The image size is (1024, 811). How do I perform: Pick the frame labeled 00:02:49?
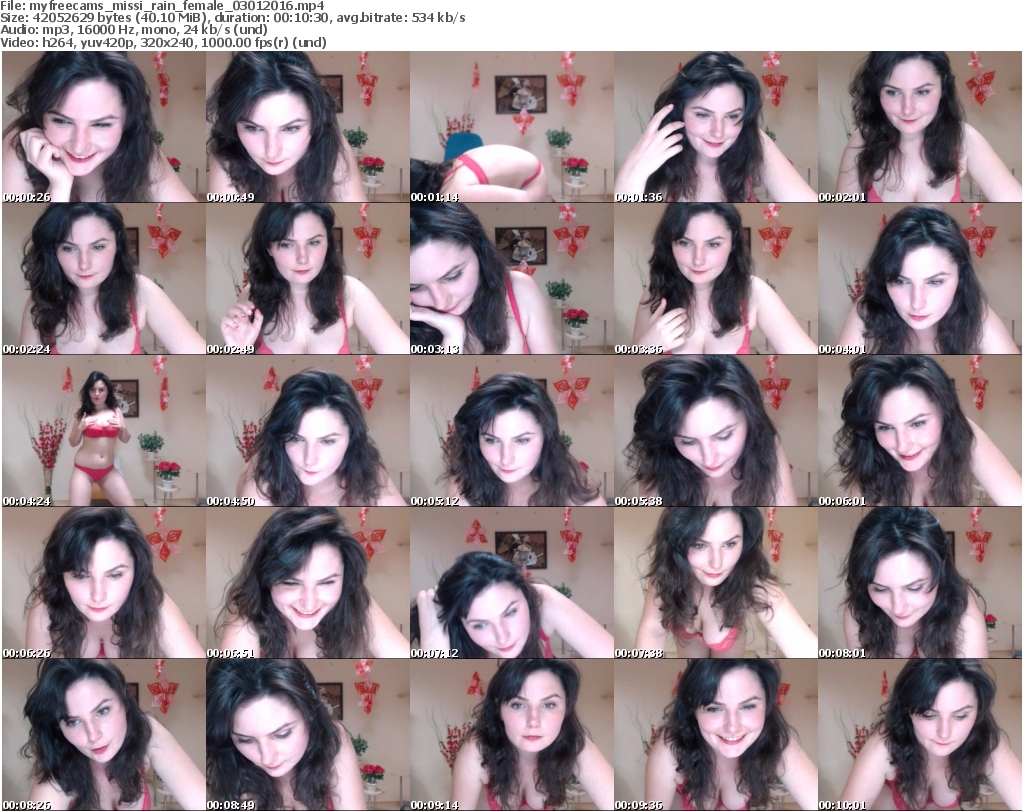308,279
